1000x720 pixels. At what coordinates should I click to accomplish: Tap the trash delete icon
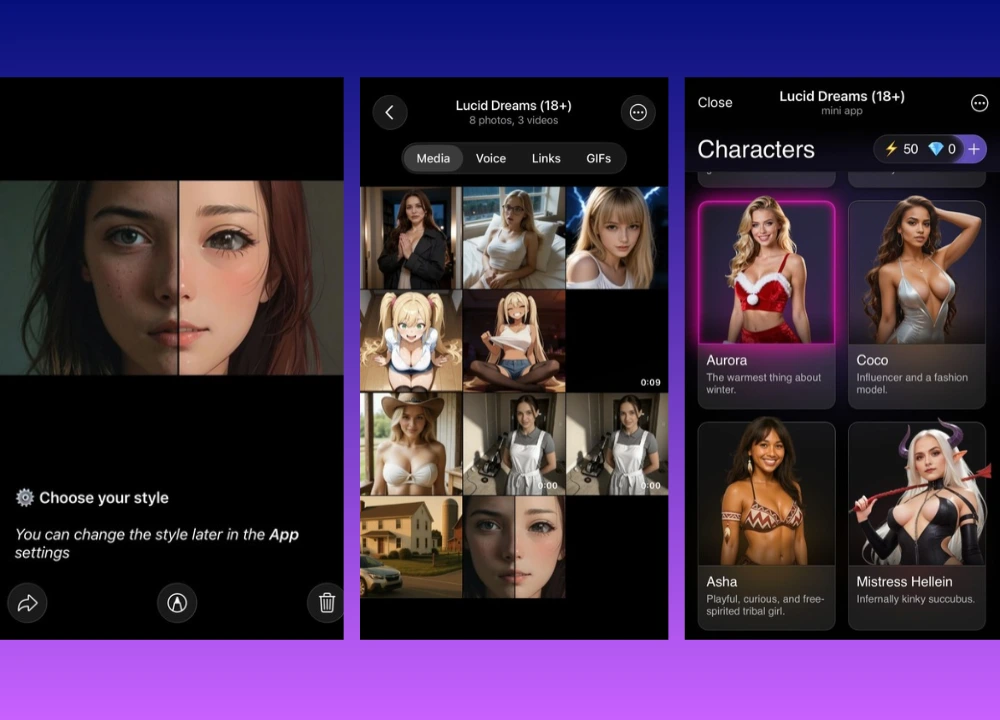327,603
